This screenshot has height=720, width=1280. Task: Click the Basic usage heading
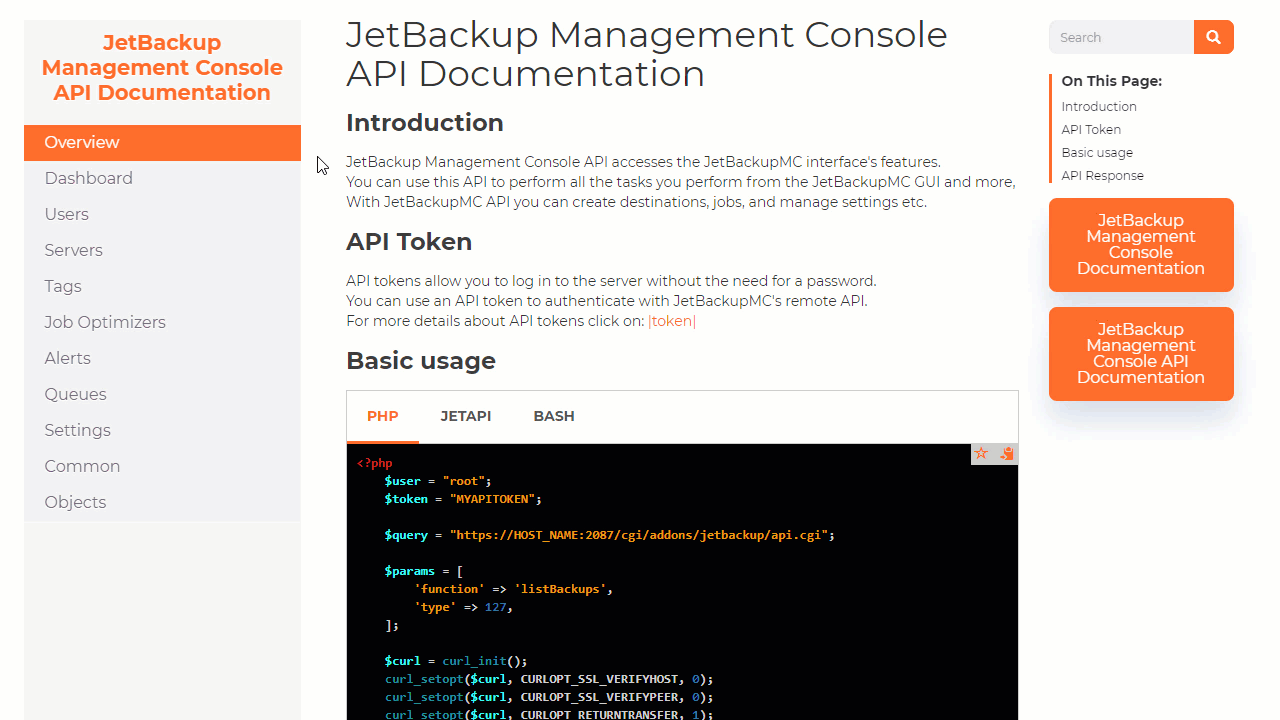421,361
